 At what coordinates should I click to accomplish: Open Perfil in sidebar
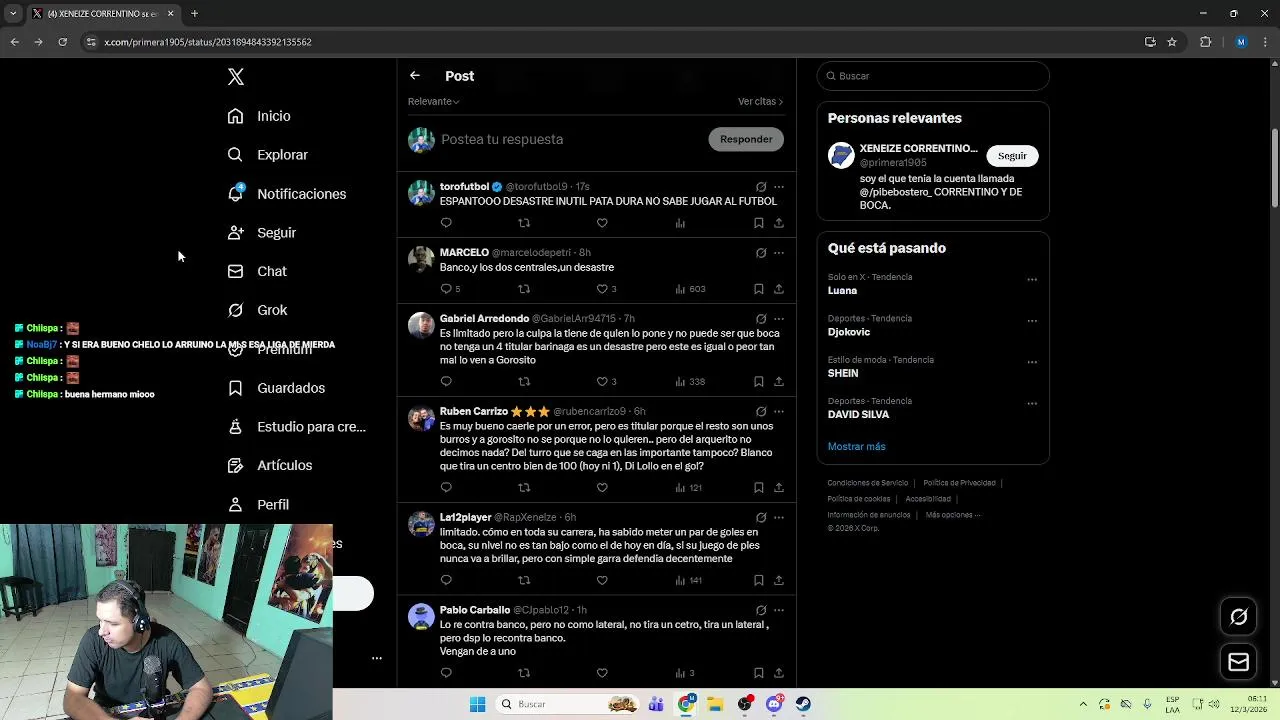tap(258, 505)
